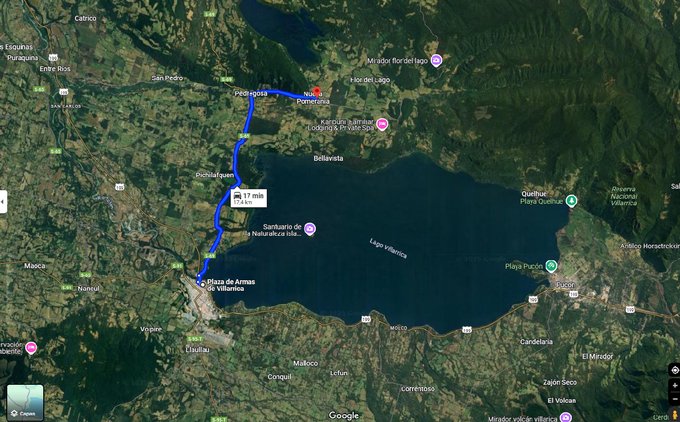Image resolution: width=680 pixels, height=422 pixels.
Task: Switch map type with the Capas thumbnail
Action: coord(25,402)
